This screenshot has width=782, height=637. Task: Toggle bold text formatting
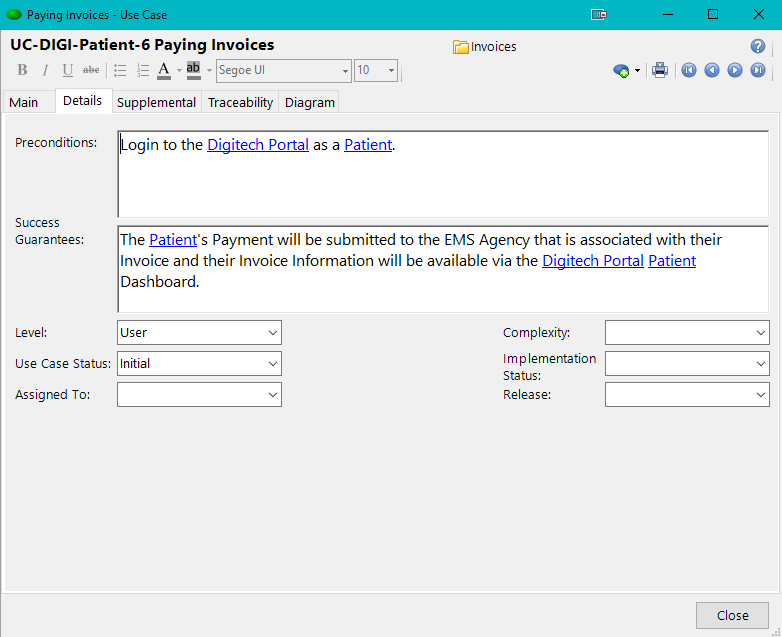22,70
